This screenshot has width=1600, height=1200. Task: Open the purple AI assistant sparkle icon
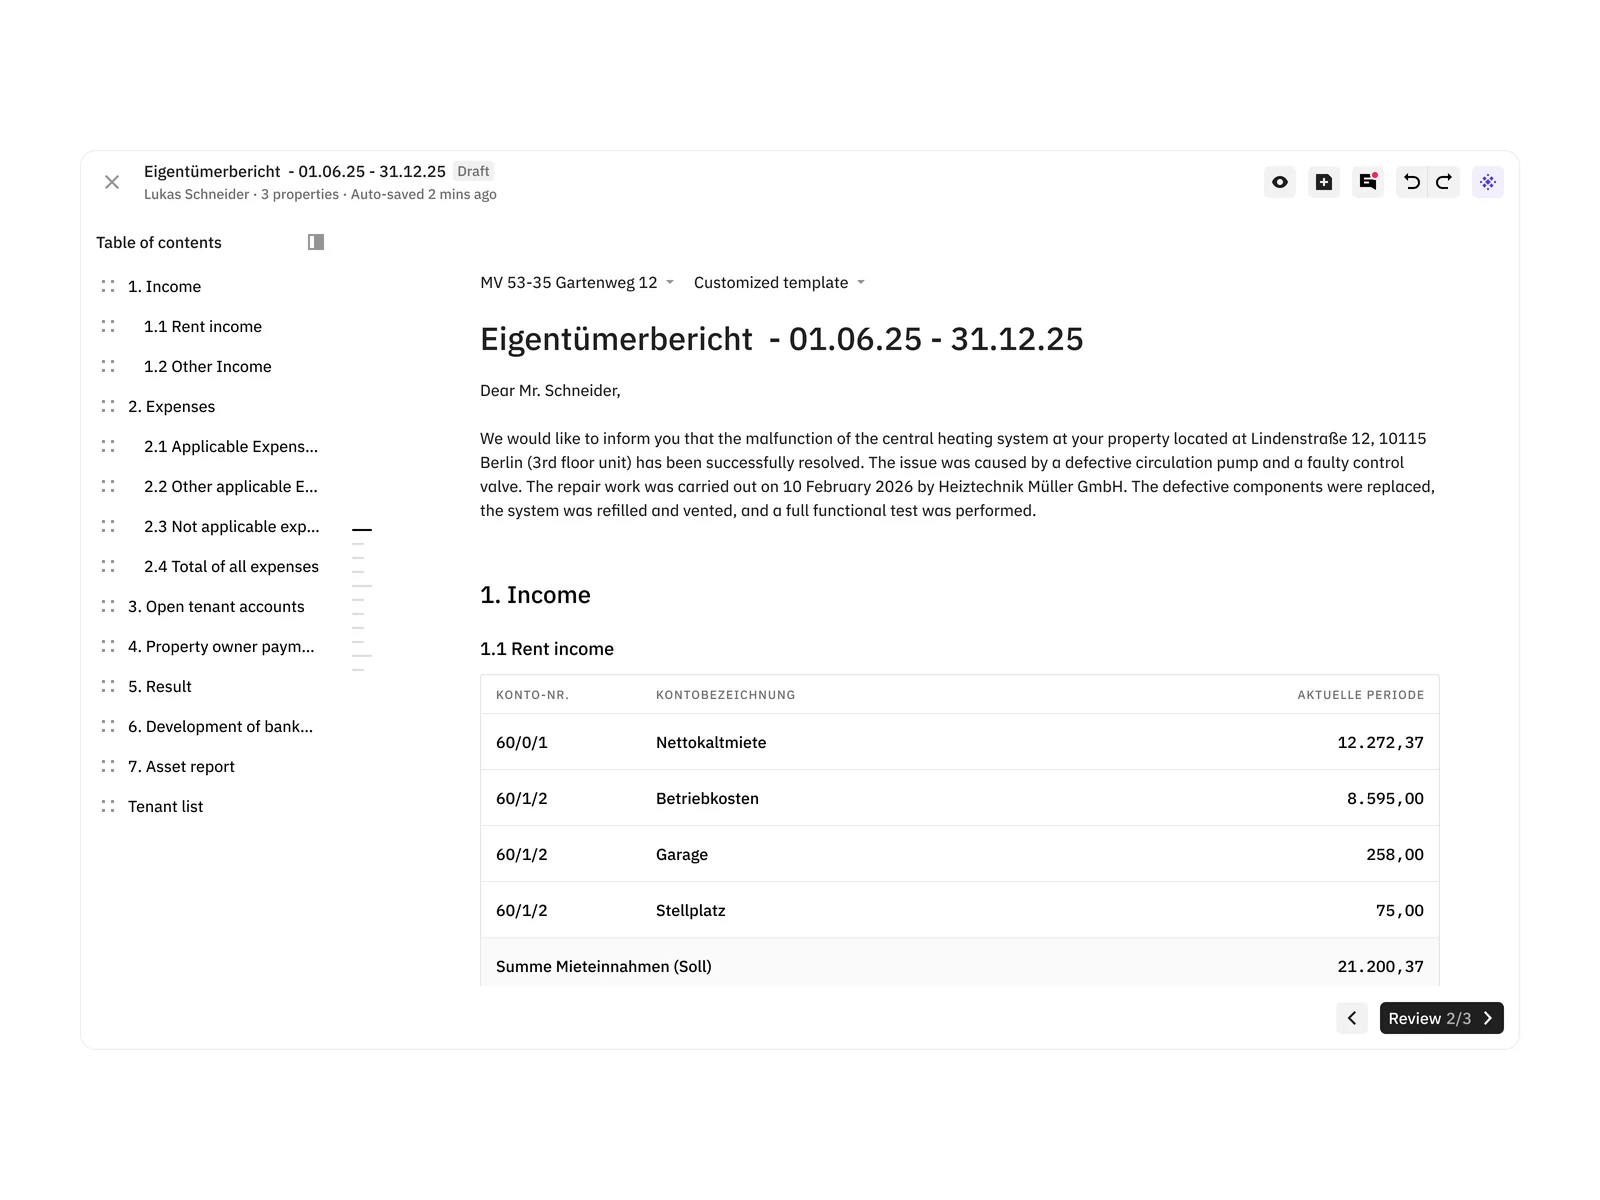[x=1488, y=182]
